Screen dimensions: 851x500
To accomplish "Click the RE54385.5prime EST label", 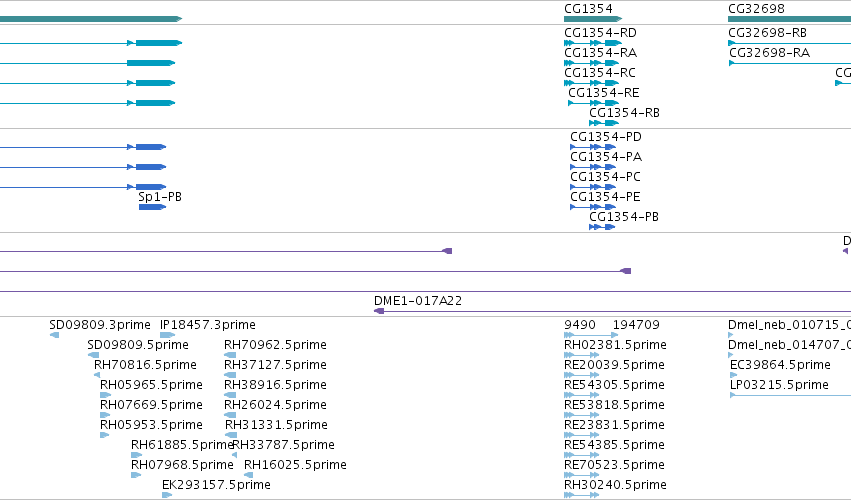I will pos(614,445).
